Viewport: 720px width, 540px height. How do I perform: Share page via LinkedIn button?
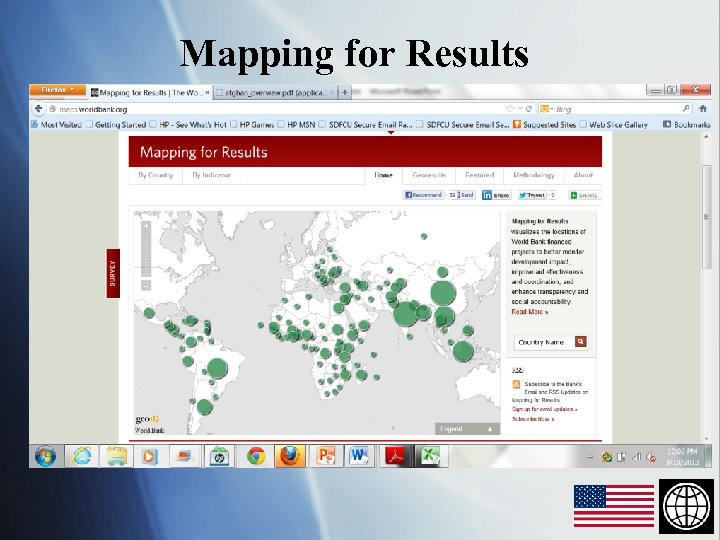(496, 195)
